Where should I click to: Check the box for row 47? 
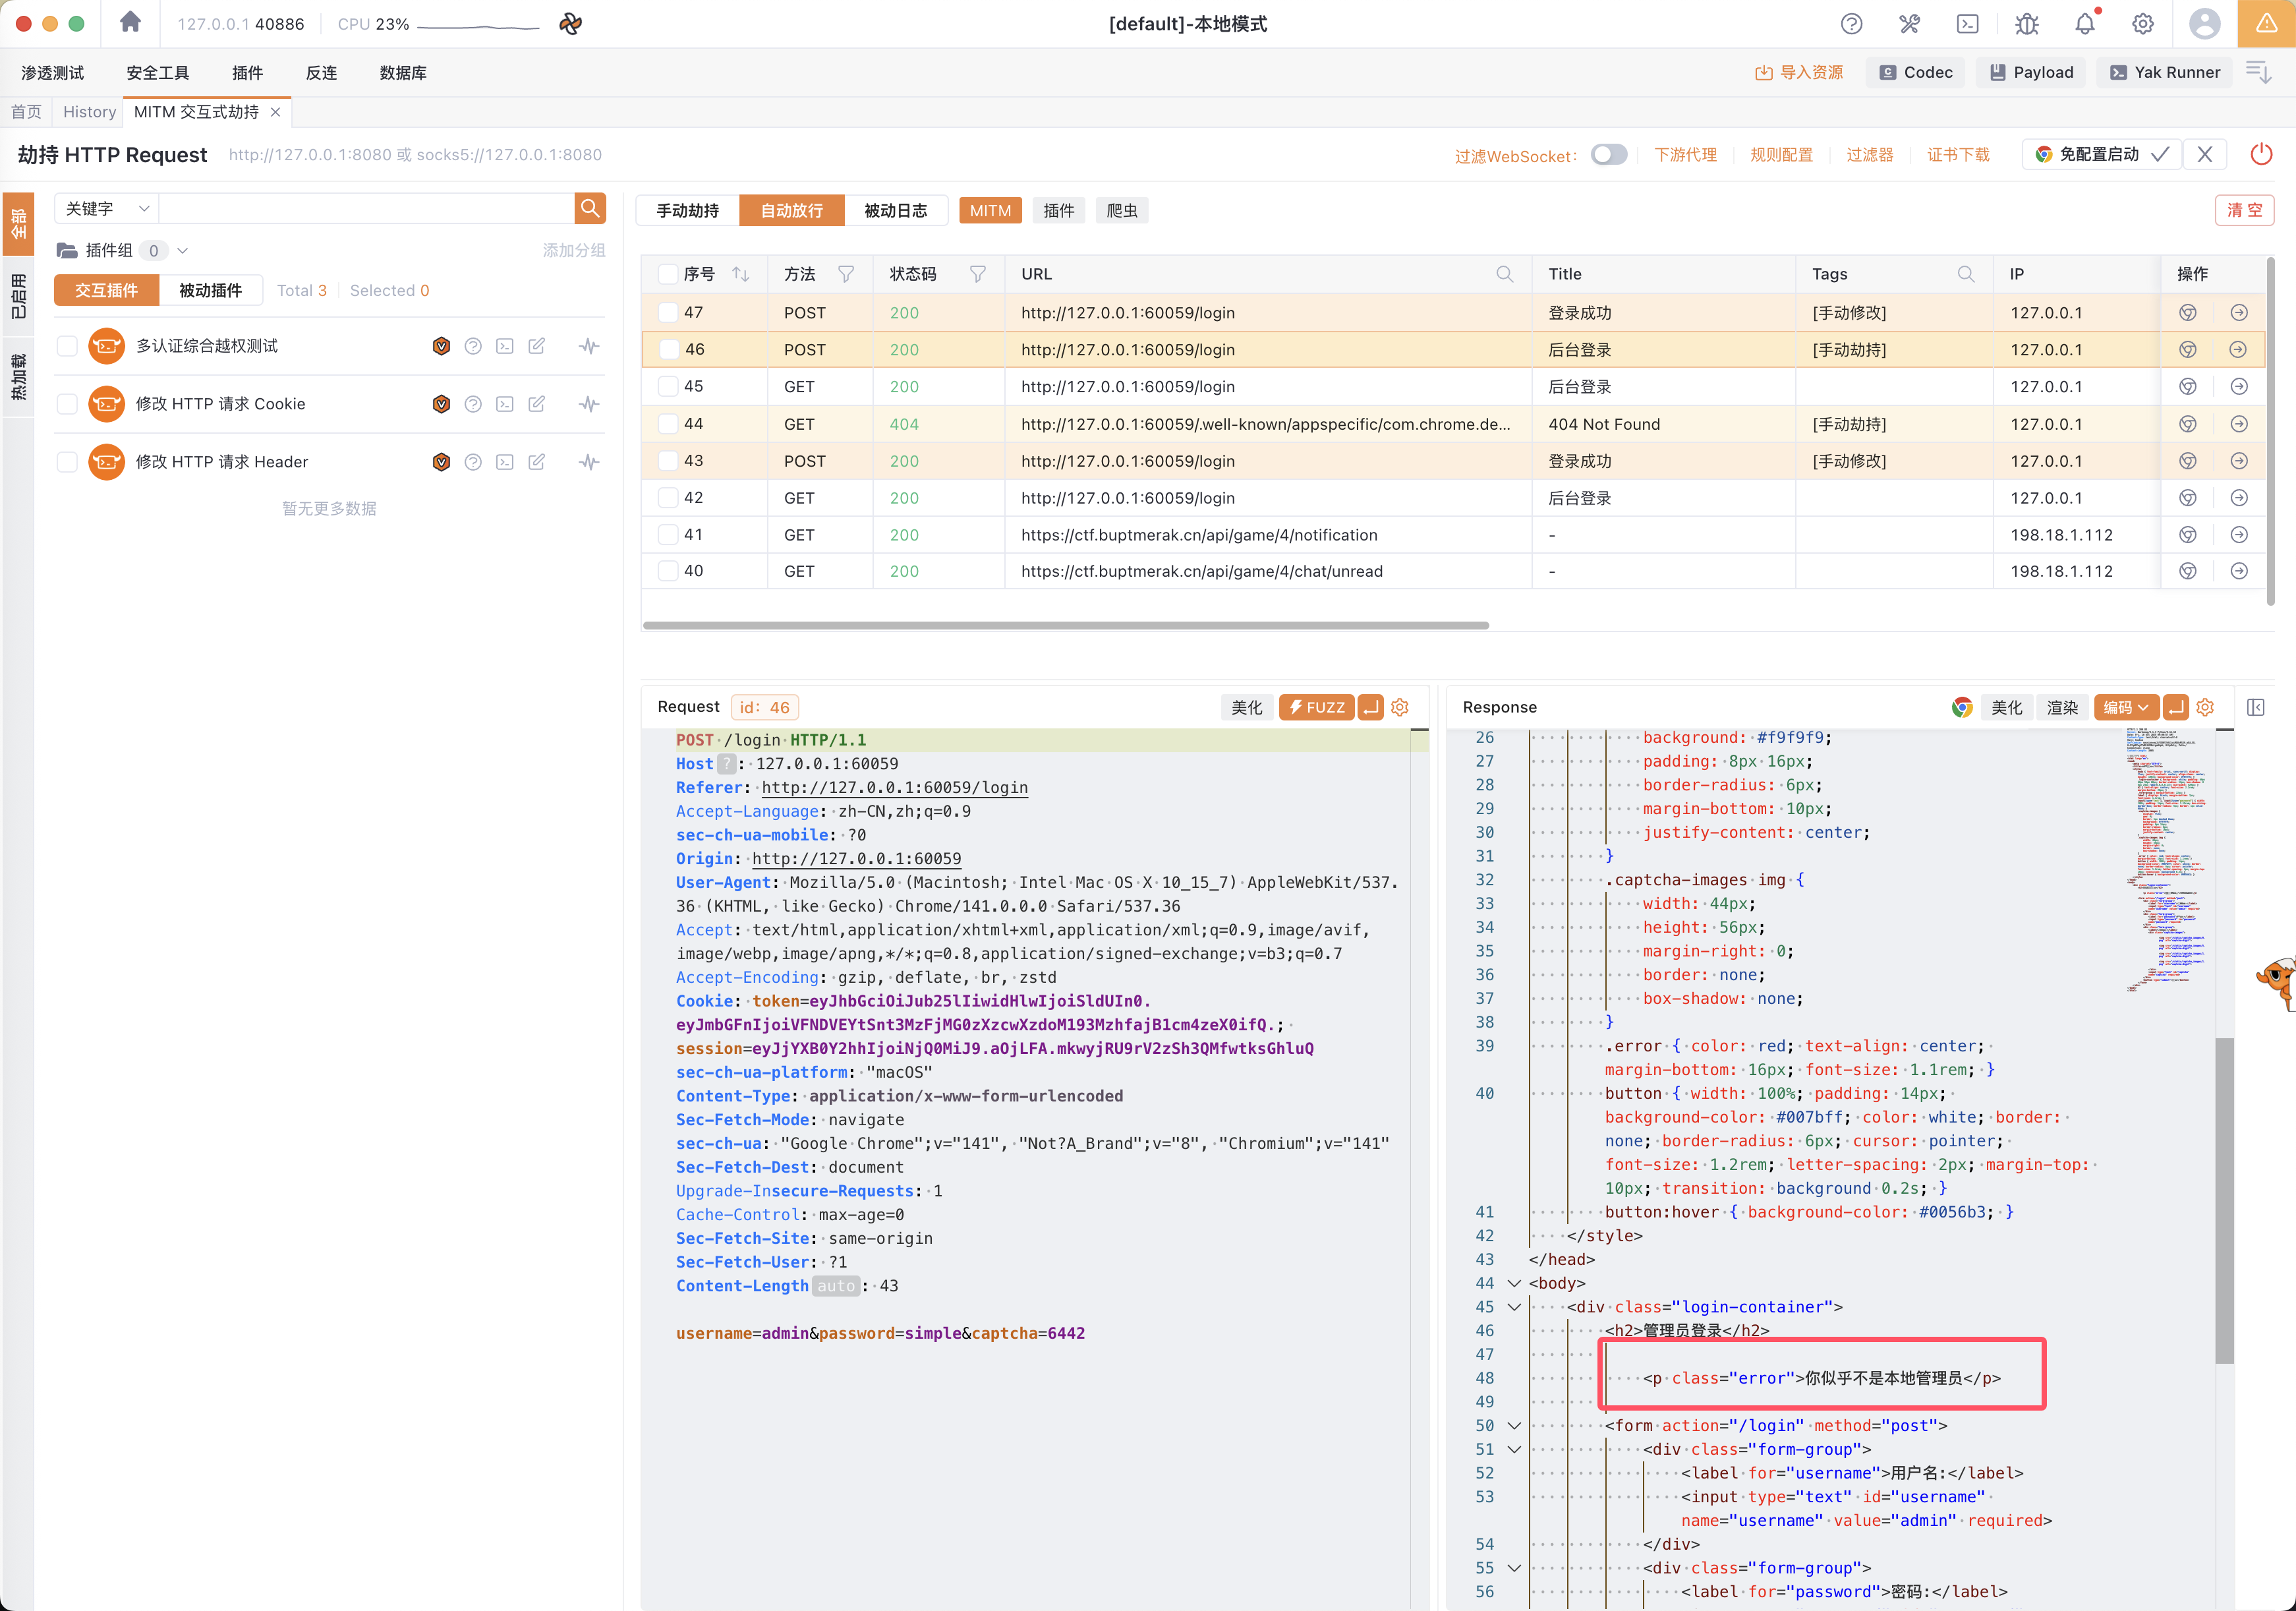[x=668, y=313]
